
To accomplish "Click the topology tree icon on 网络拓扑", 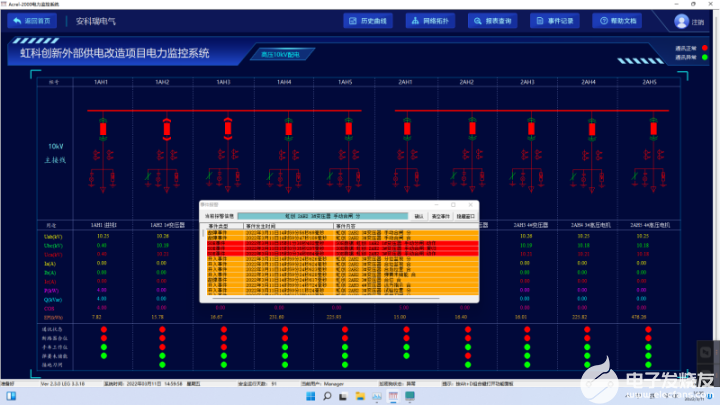I will (415, 21).
